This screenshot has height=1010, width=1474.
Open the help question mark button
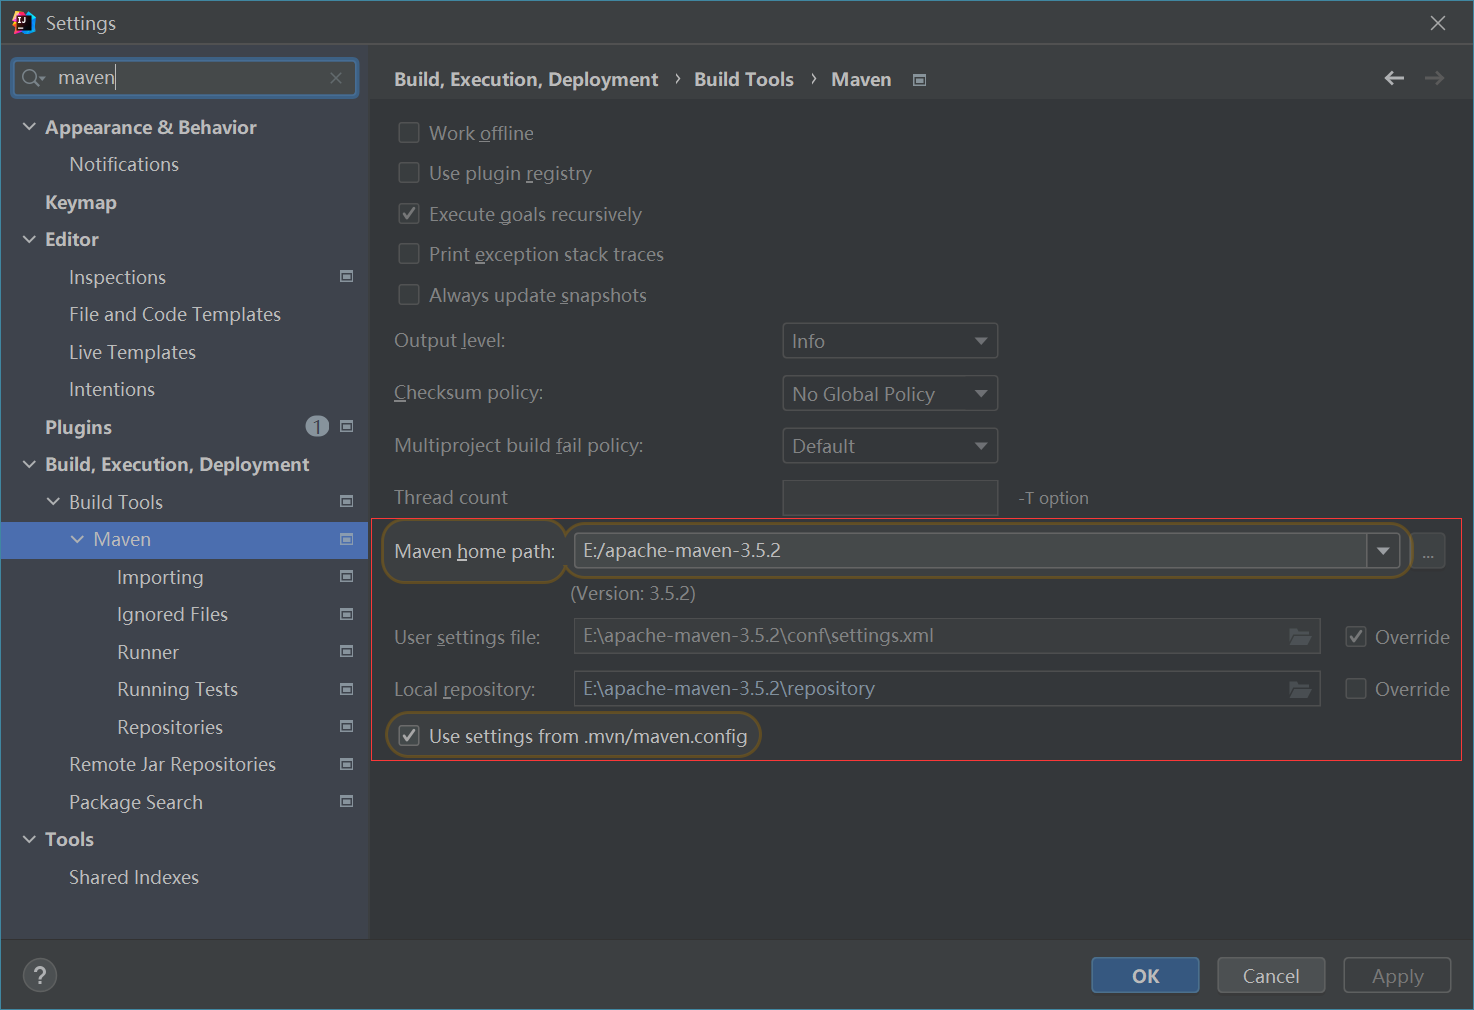point(40,975)
